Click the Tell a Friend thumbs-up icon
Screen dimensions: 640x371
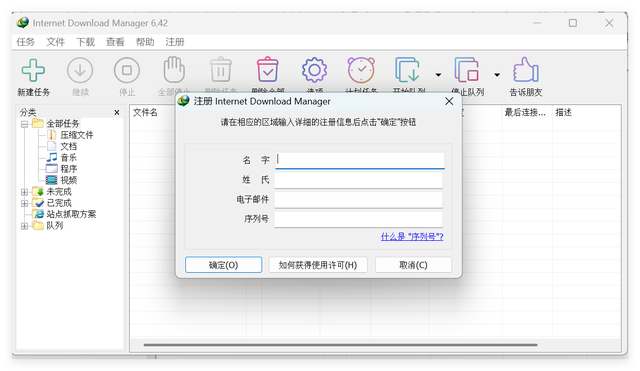tap(526, 70)
